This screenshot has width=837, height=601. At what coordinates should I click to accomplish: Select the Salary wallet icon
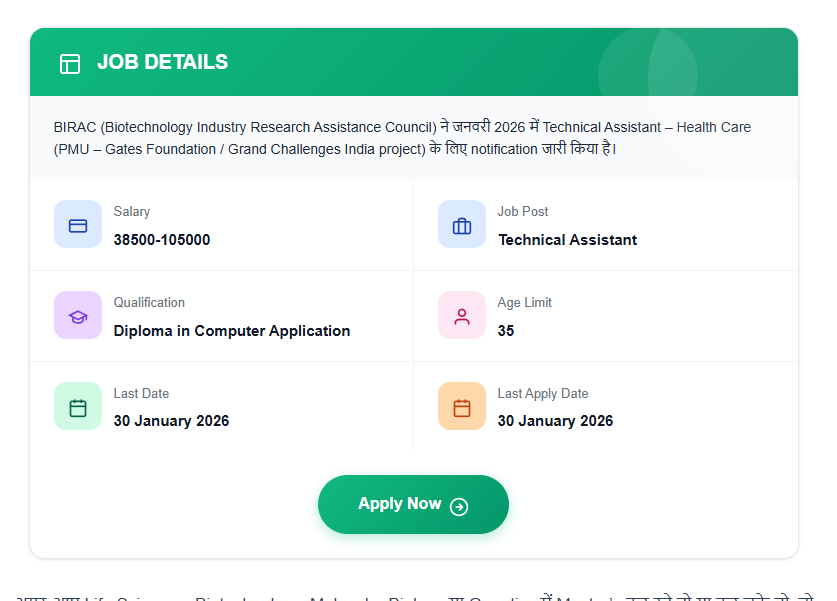78,224
